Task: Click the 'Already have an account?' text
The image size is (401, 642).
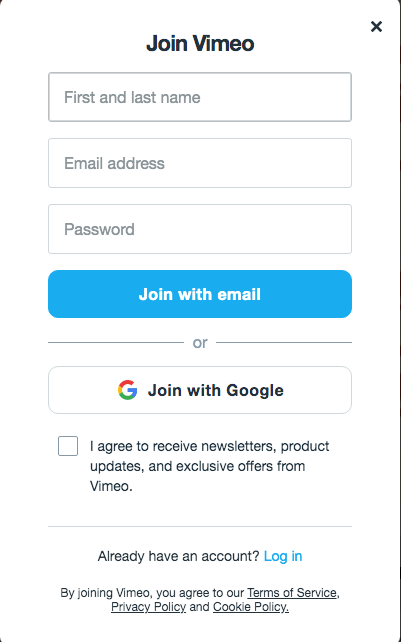Action: [179, 556]
